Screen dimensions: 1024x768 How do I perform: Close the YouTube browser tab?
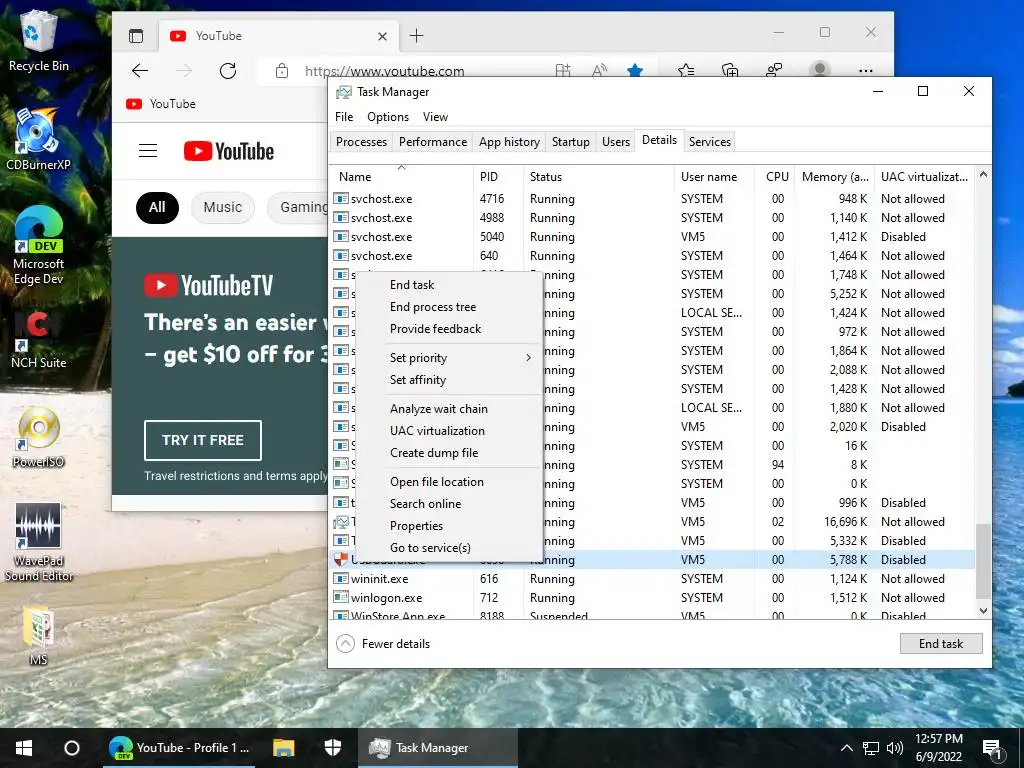click(383, 37)
